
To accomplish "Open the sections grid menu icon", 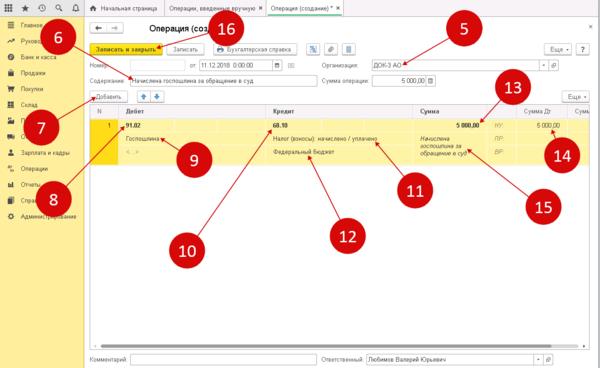I will pyautogui.click(x=8, y=8).
